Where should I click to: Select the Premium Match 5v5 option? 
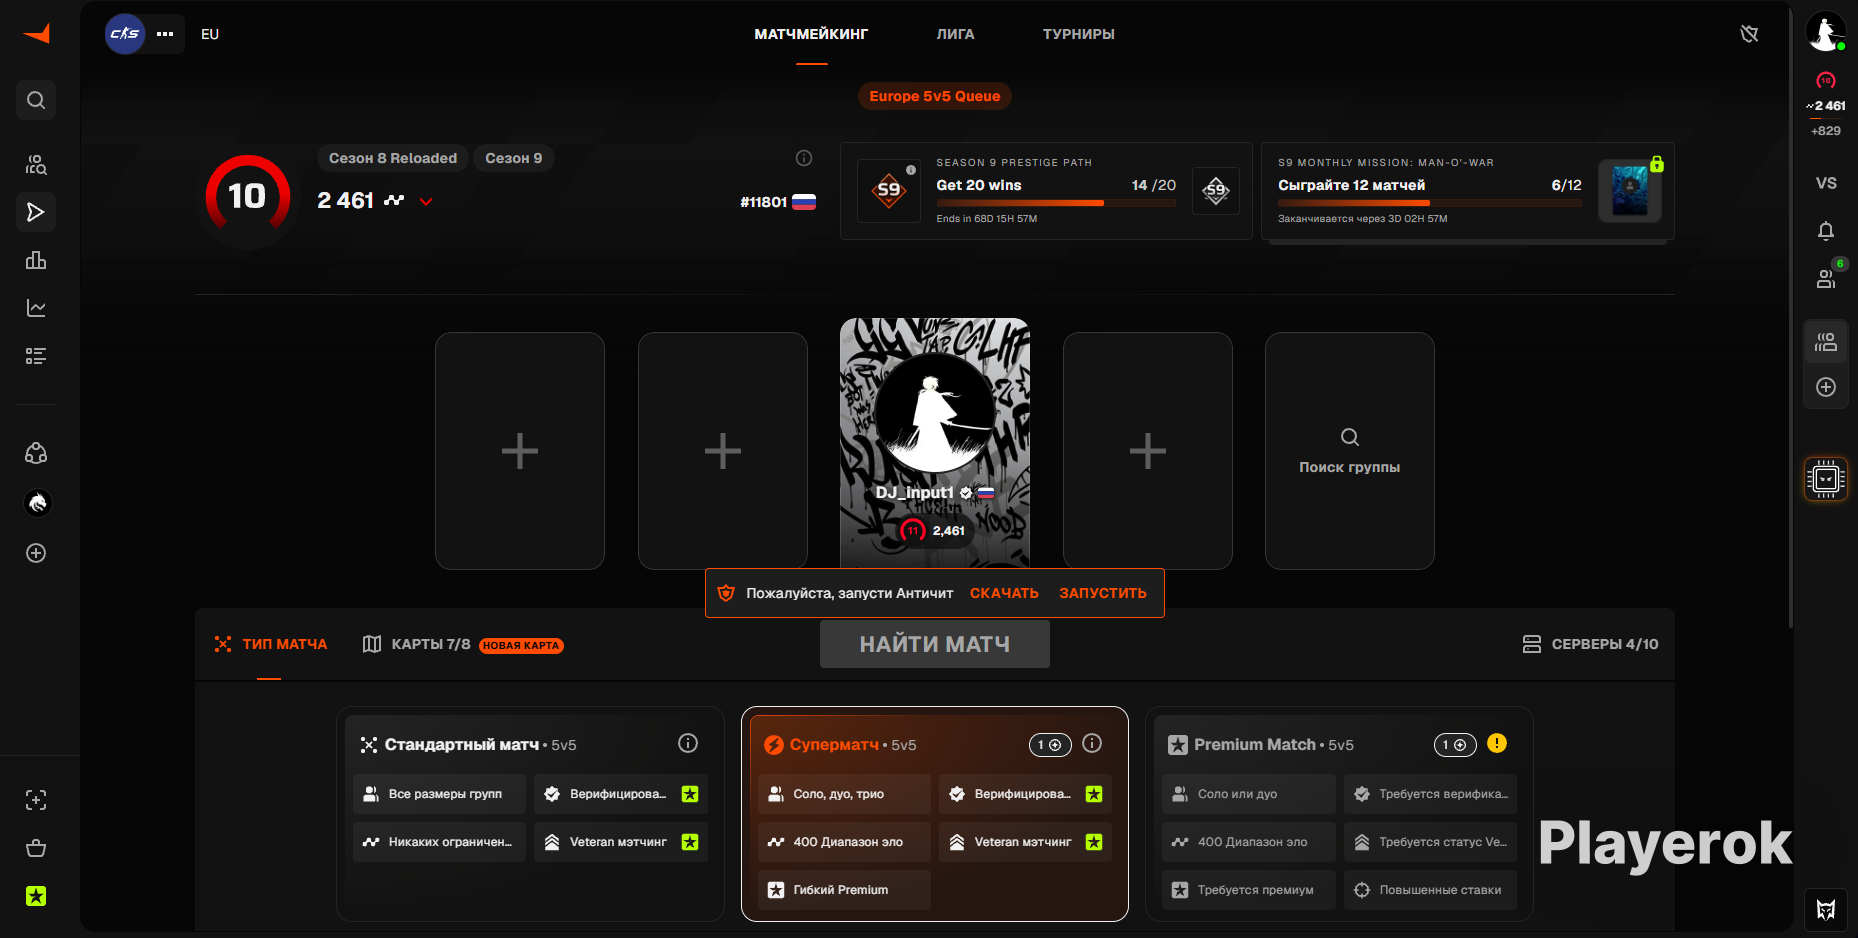click(1339, 814)
